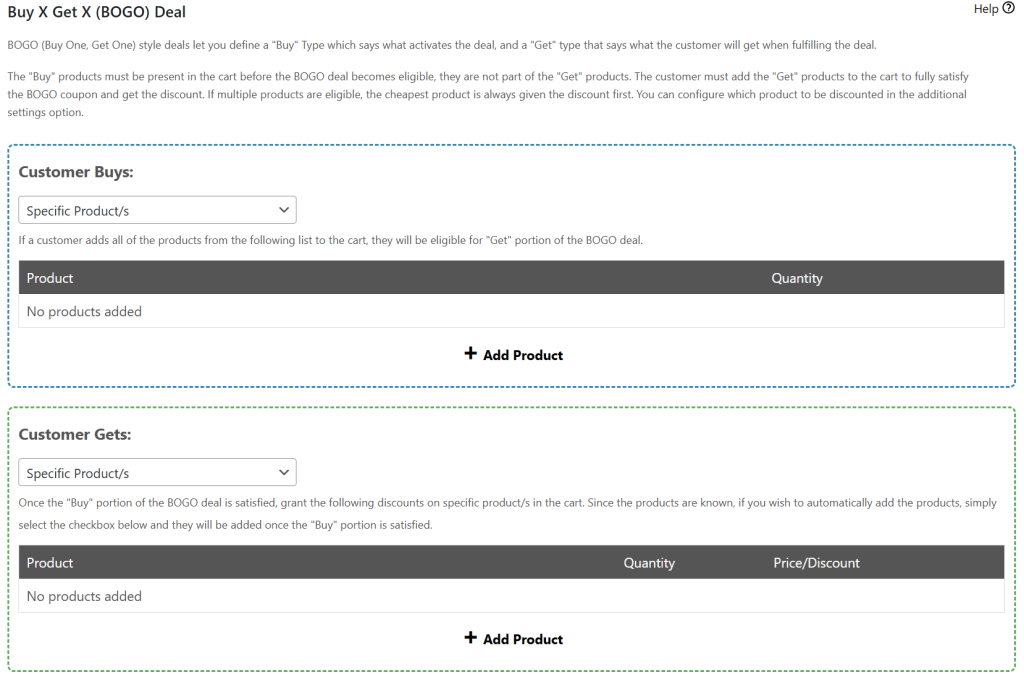1024x693 pixels.
Task: Open the Help question mark icon
Action: pos(1011,8)
